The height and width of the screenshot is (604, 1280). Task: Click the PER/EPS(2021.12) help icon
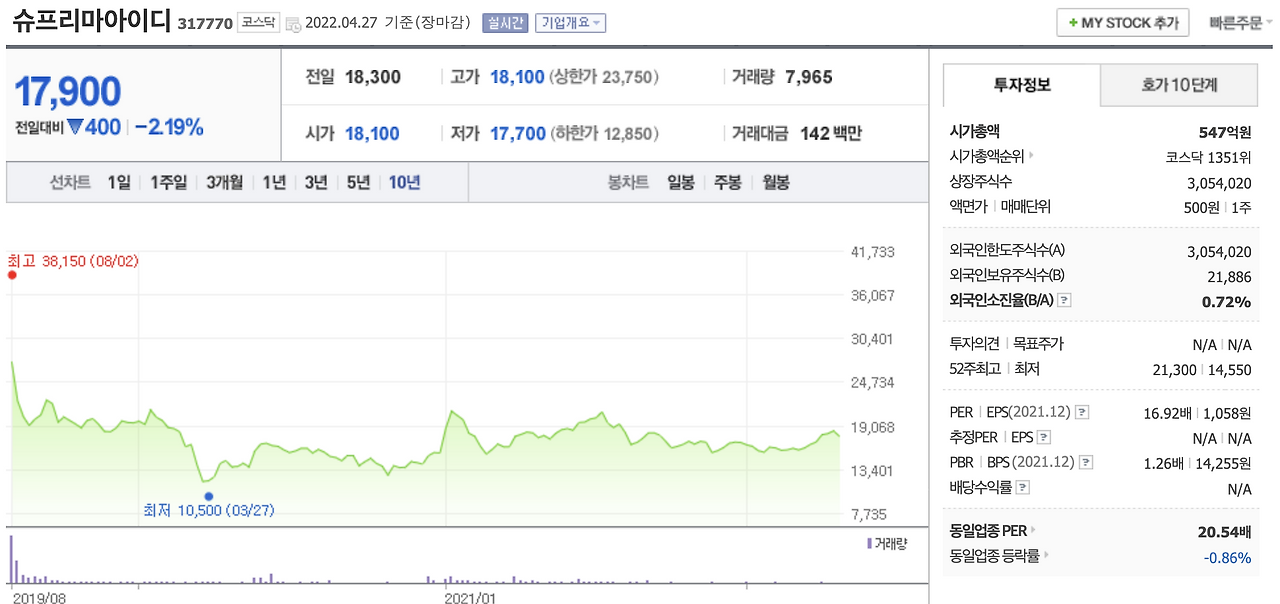coord(1081,411)
